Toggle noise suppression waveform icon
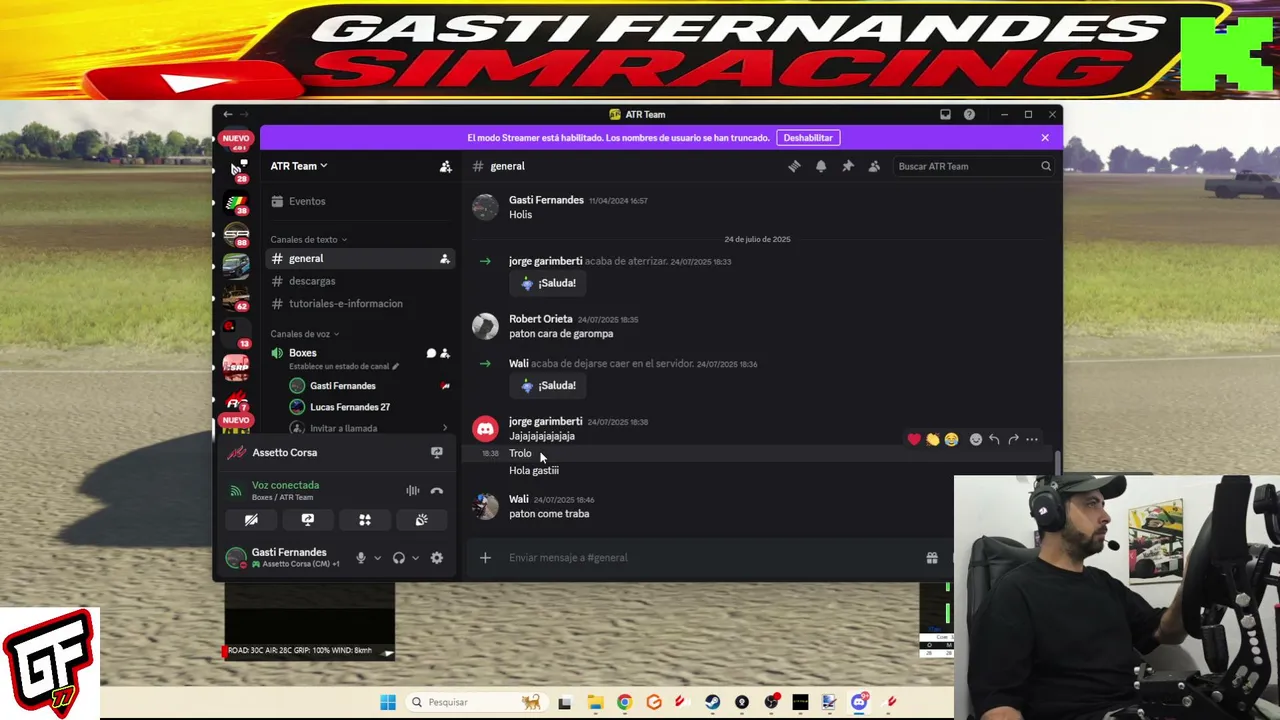 tap(412, 491)
